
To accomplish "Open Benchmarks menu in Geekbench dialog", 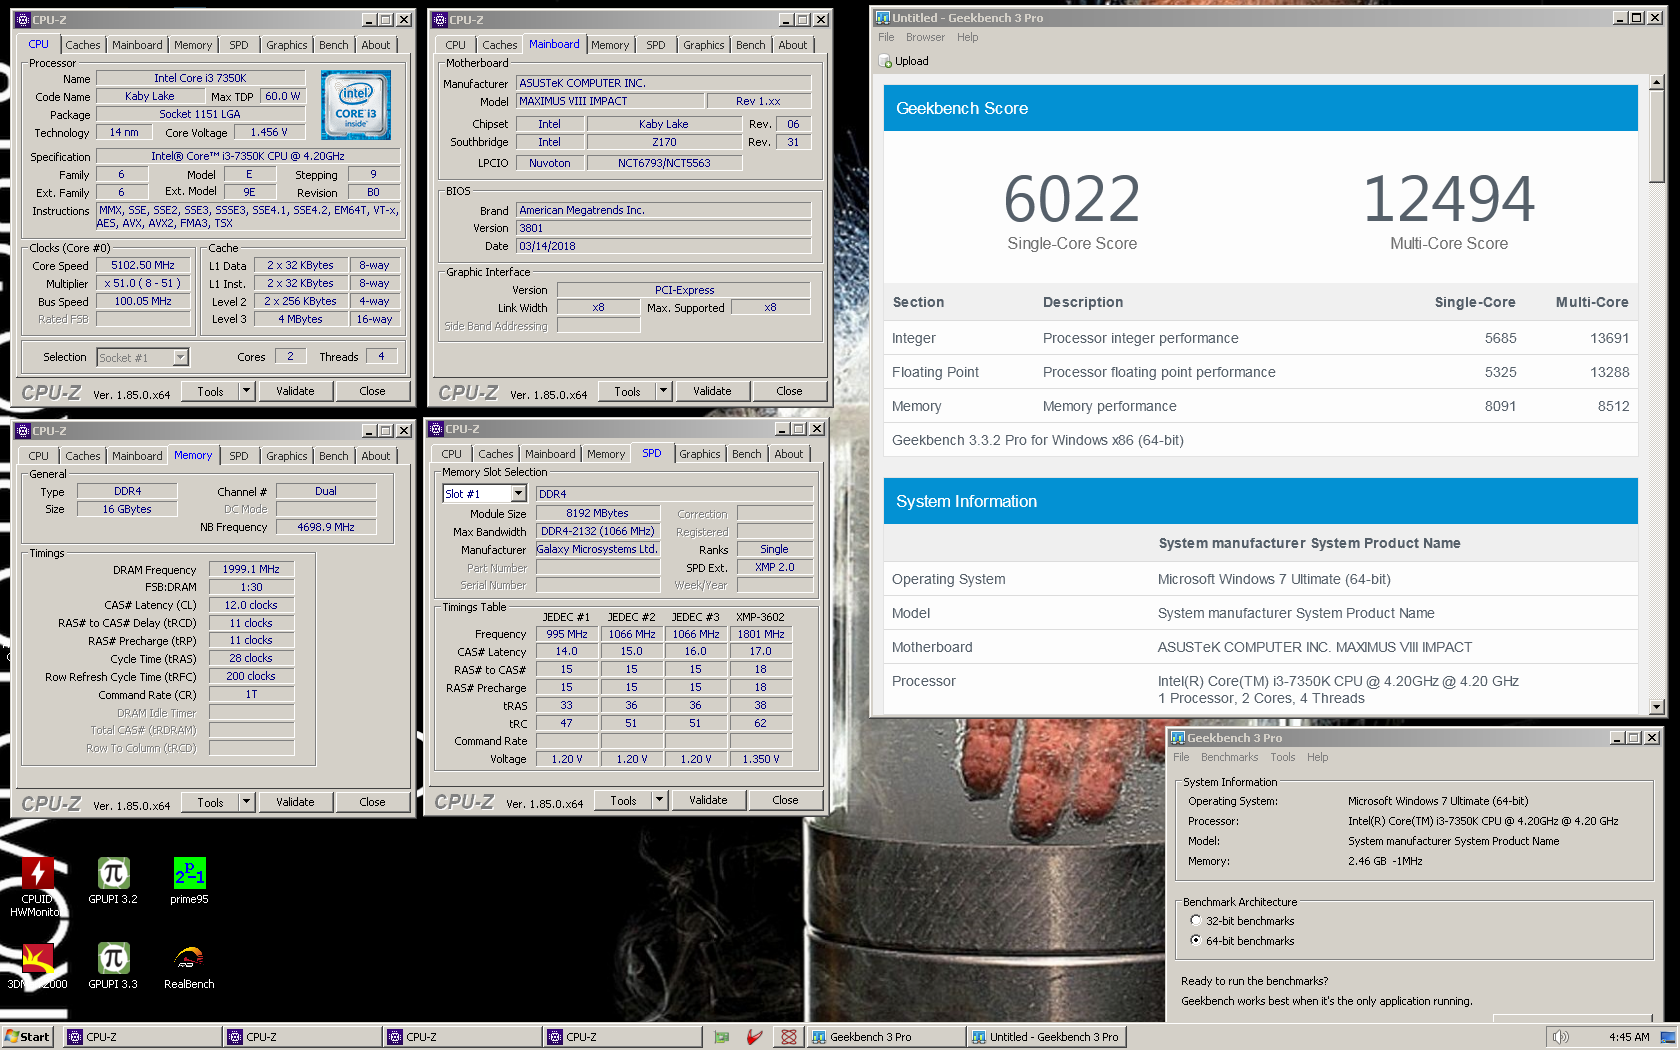I will click(x=1230, y=757).
